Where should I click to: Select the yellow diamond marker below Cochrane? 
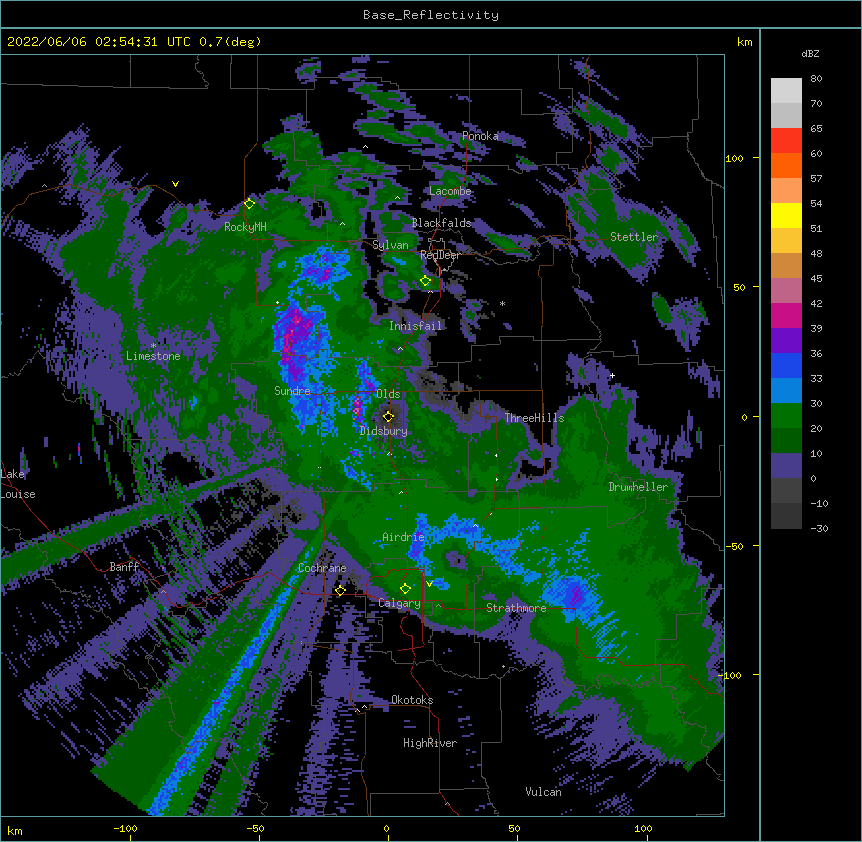[340, 591]
